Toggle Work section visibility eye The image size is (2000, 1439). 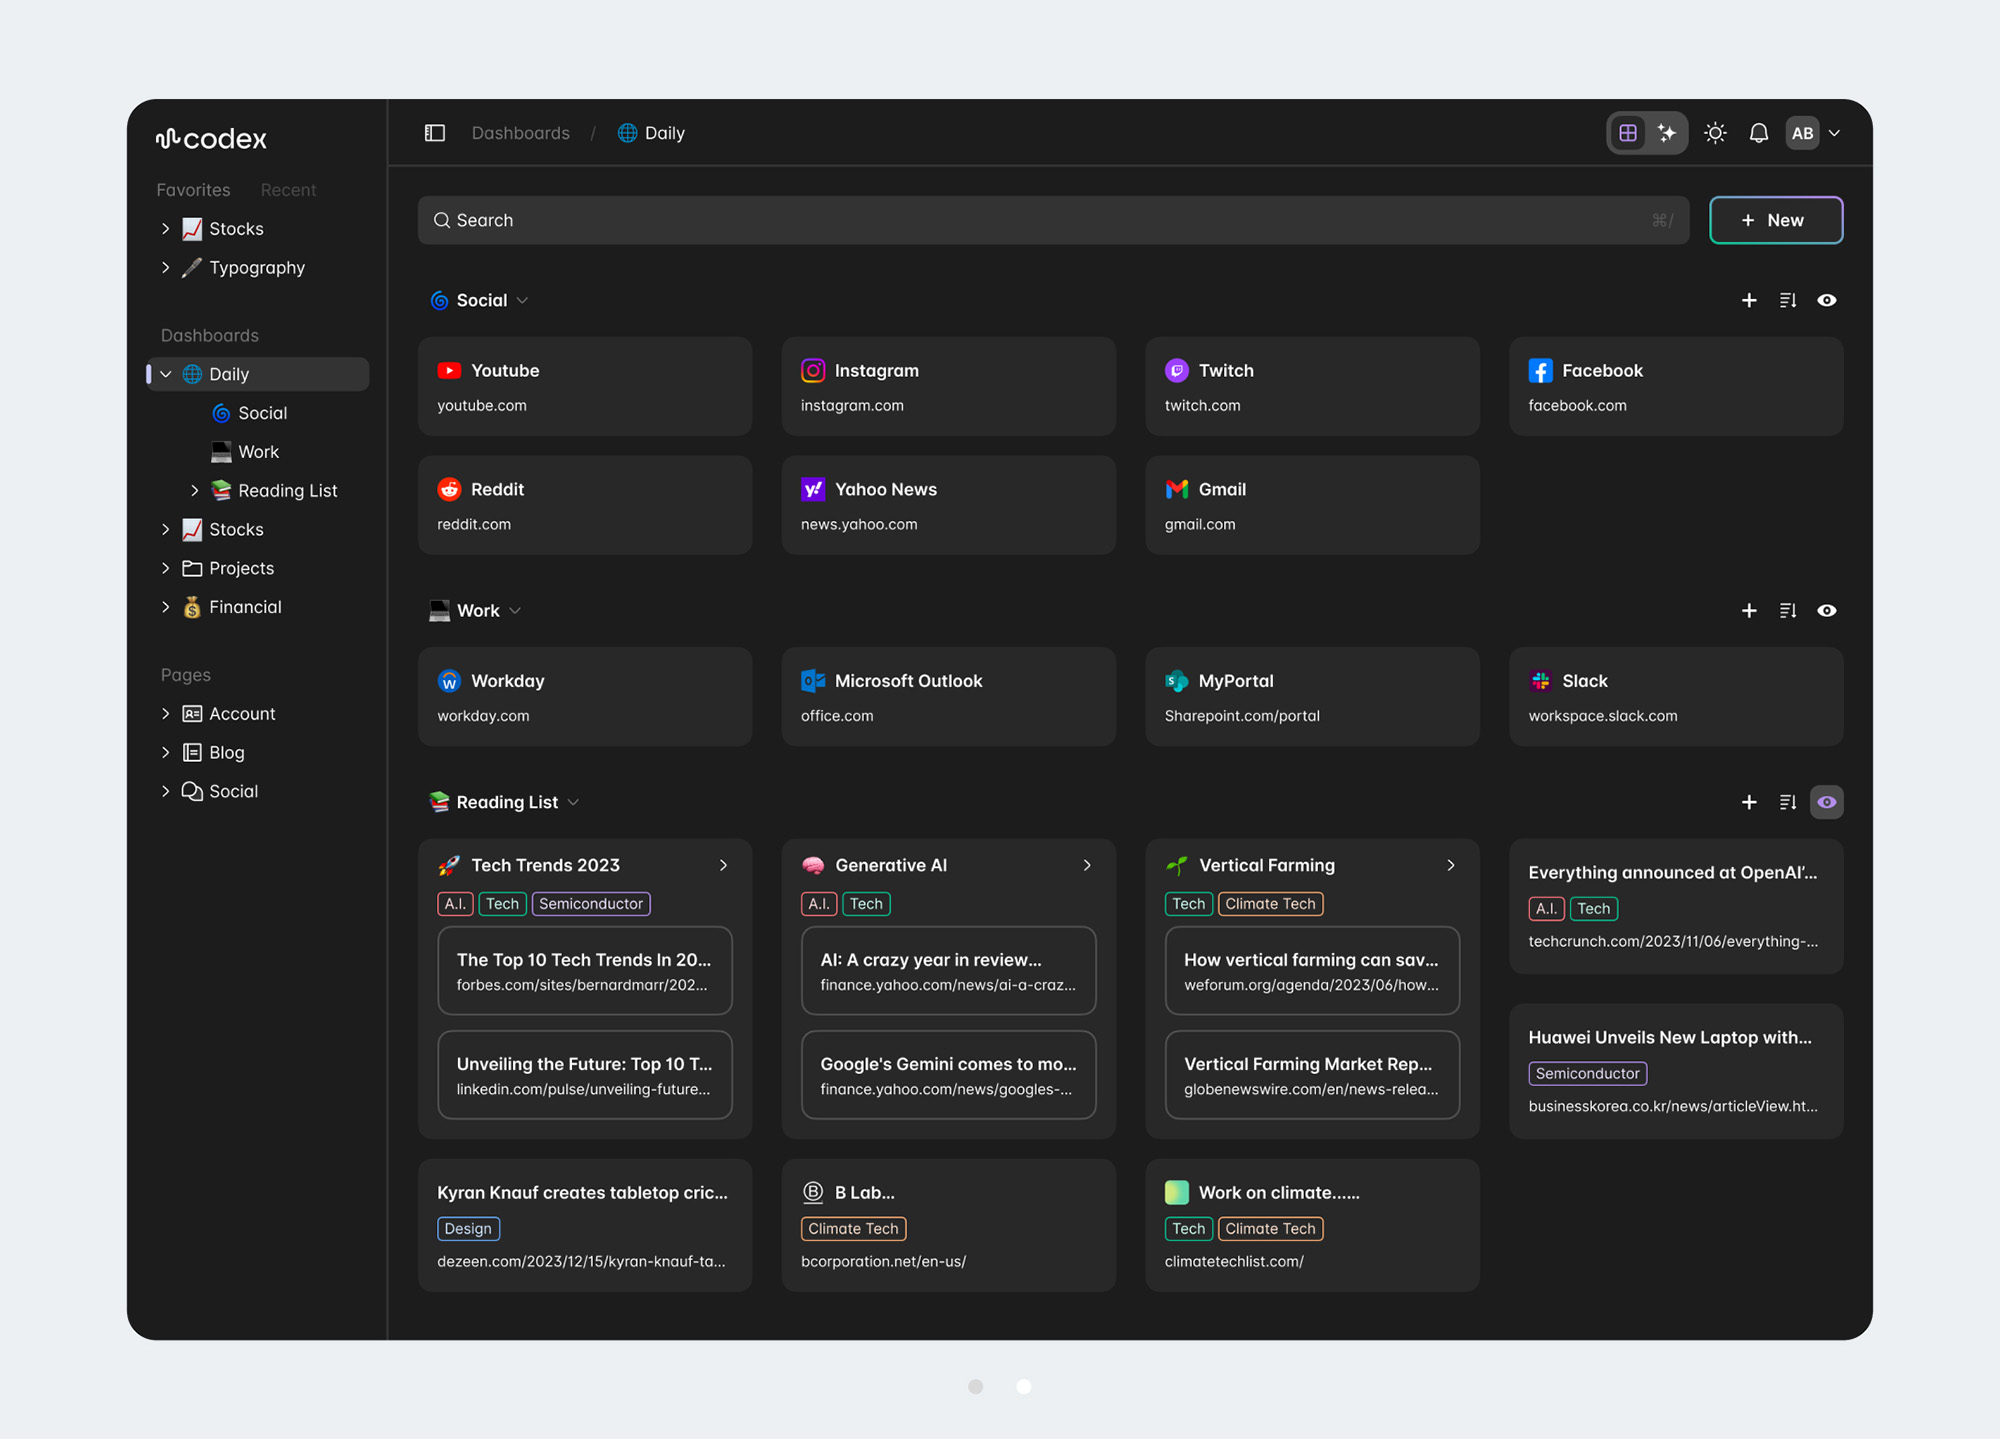pyautogui.click(x=1827, y=610)
